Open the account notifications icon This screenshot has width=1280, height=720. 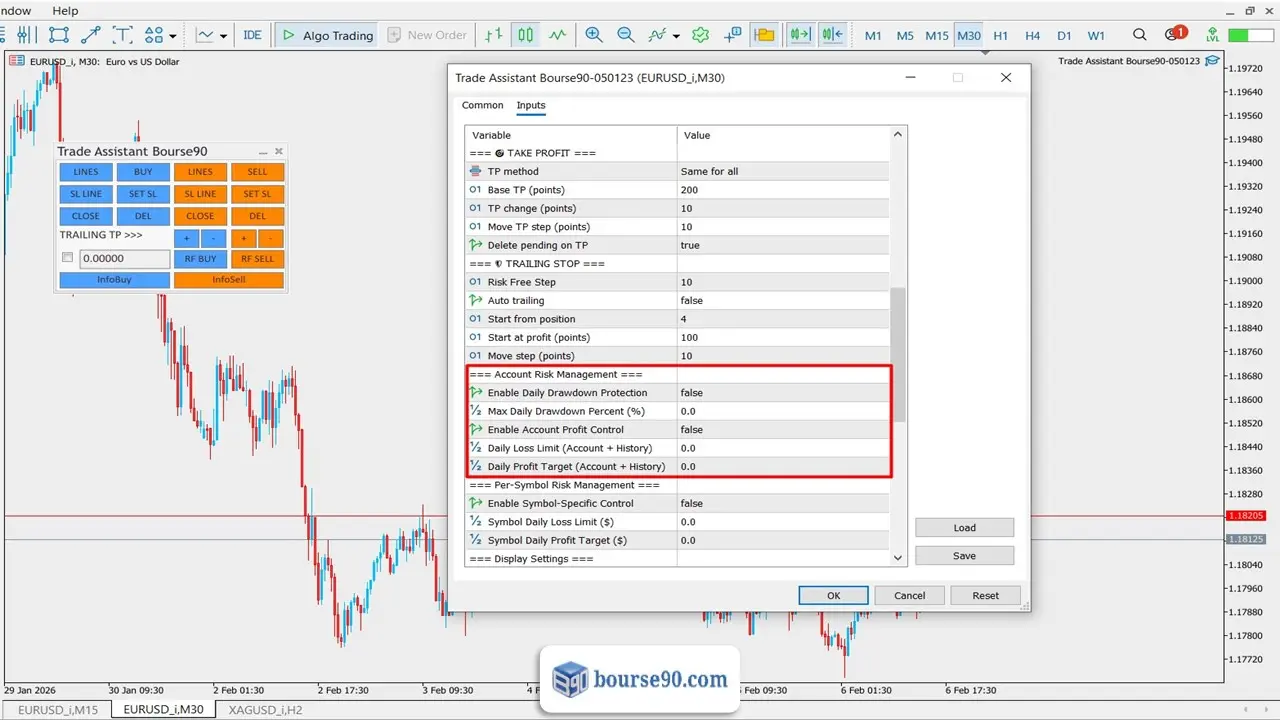pos(1175,35)
